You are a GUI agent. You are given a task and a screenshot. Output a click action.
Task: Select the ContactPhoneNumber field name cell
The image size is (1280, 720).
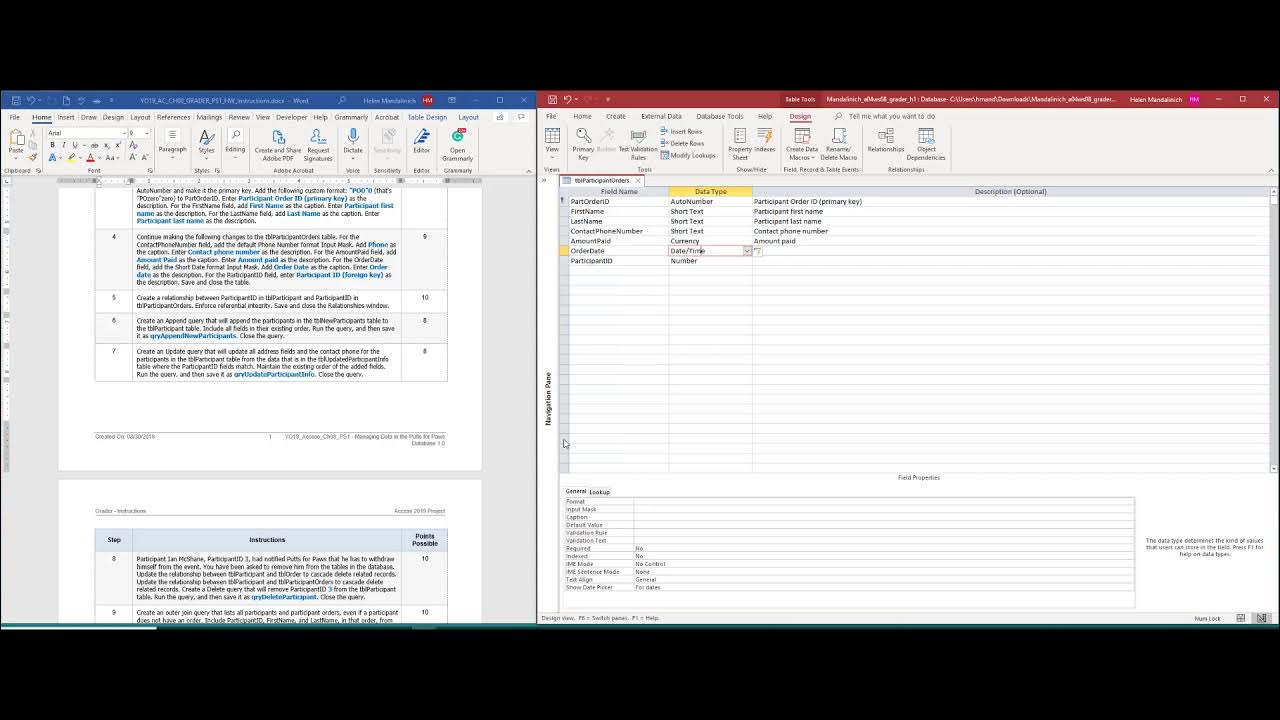point(618,231)
